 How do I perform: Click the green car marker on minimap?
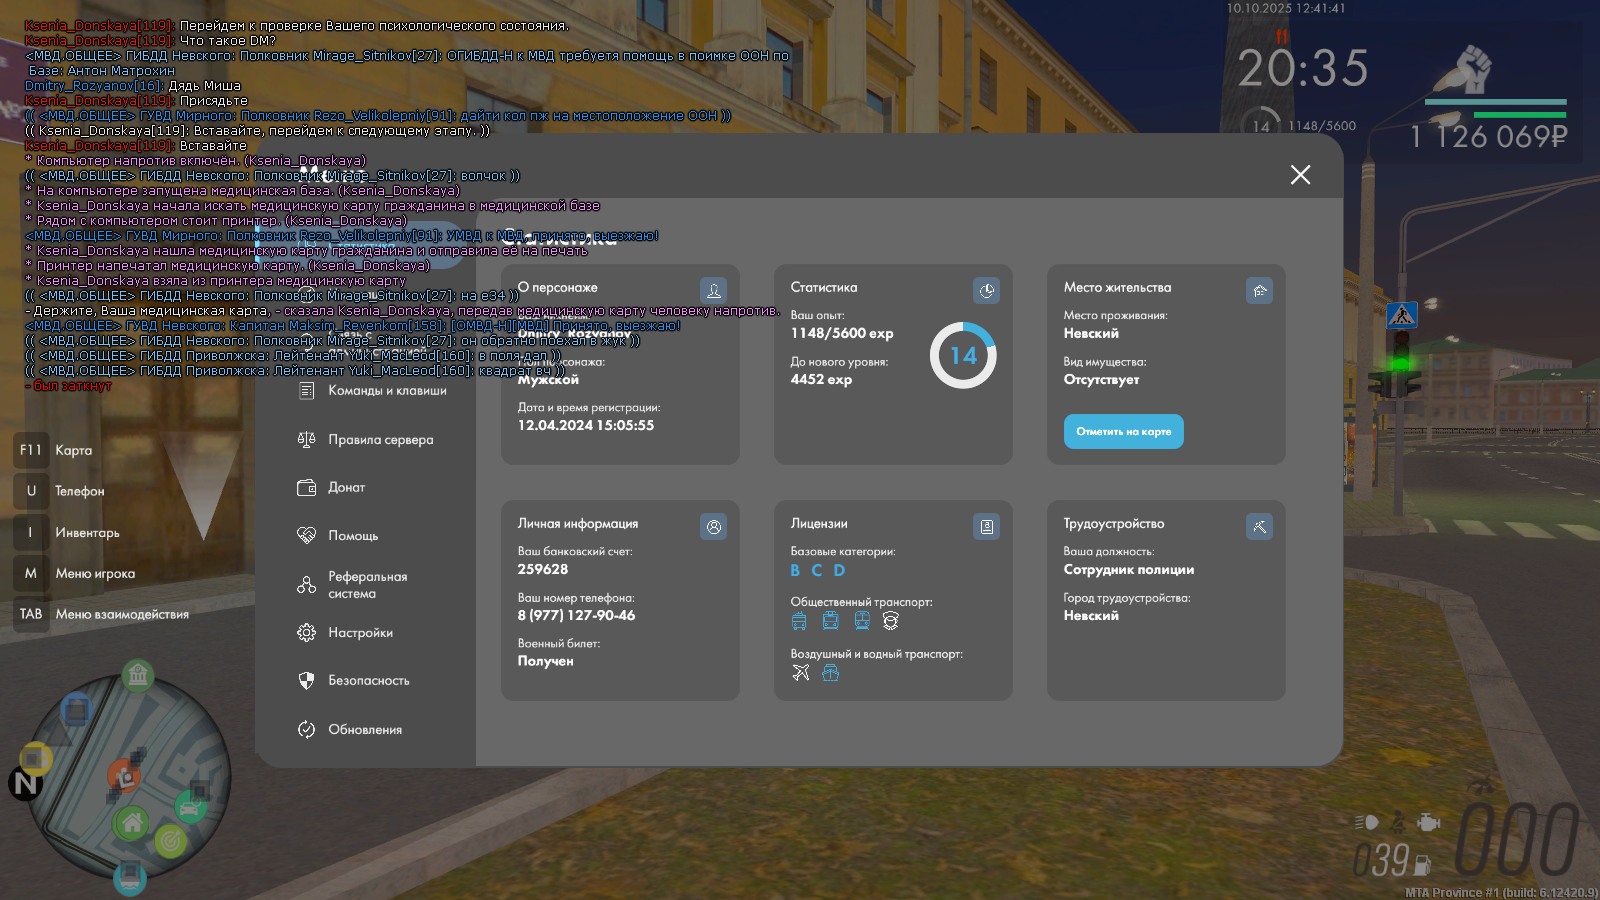[189, 805]
